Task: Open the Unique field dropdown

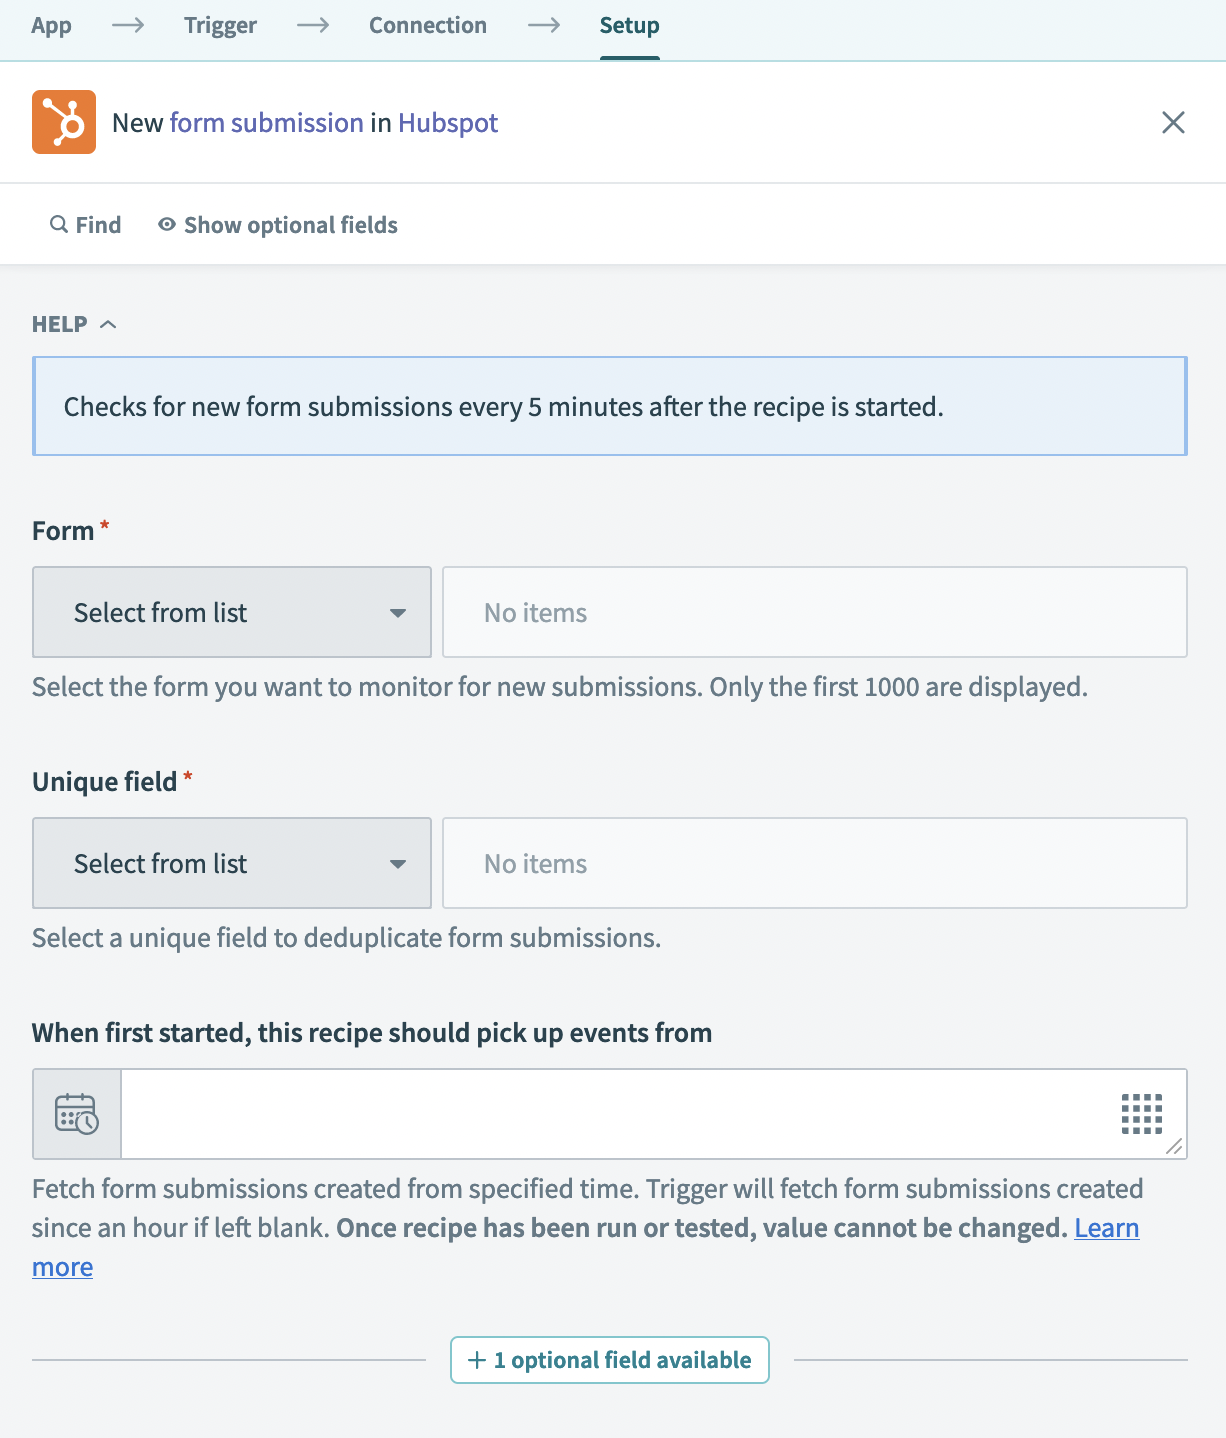Action: click(x=231, y=863)
